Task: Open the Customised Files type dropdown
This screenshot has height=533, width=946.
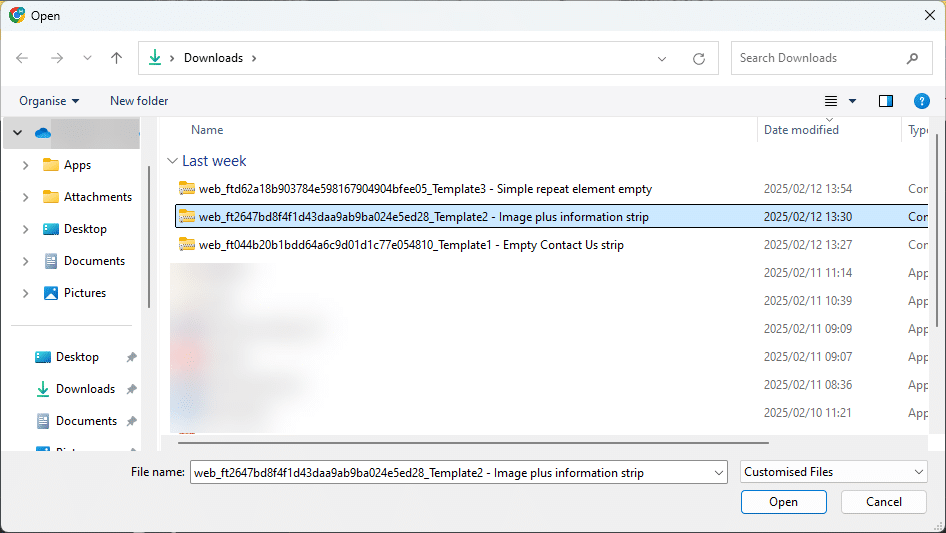Action: pyautogui.click(x=834, y=472)
